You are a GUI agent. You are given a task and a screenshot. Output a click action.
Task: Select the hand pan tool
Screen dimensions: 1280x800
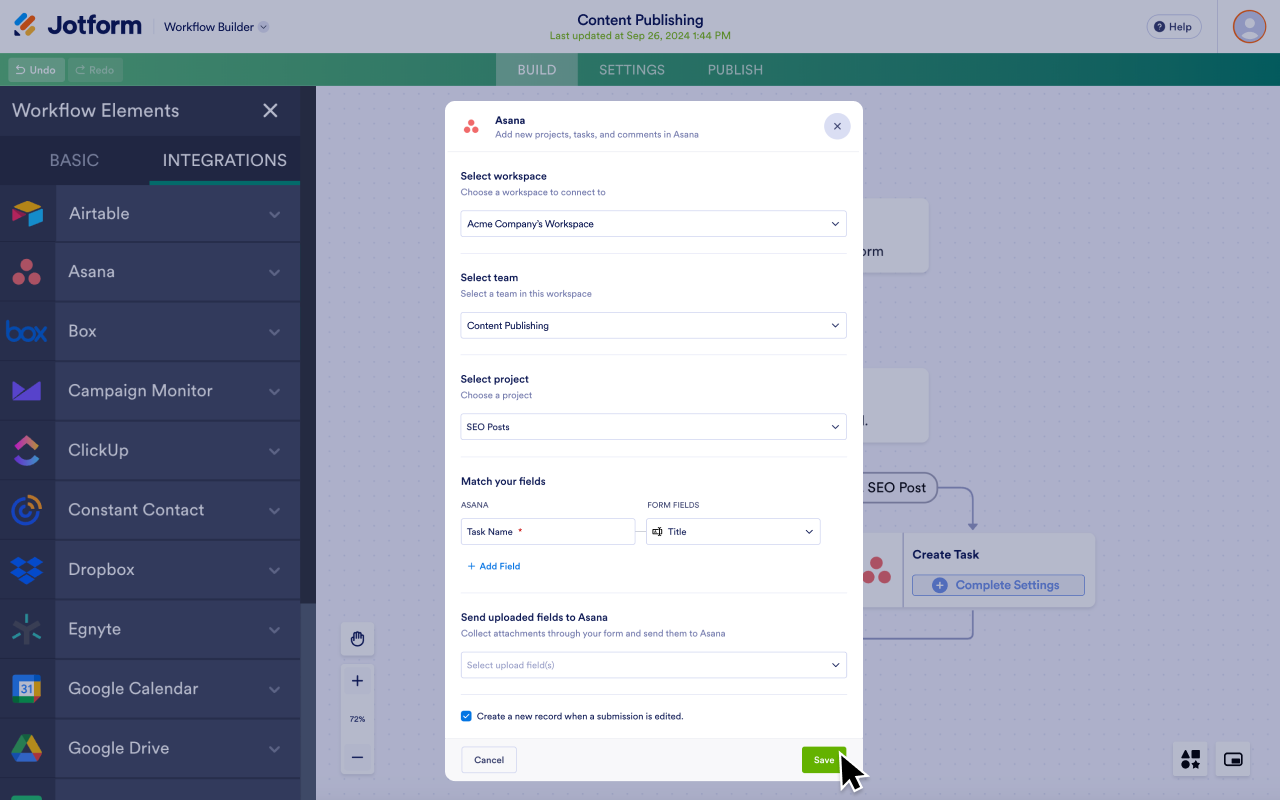pyautogui.click(x=357, y=639)
